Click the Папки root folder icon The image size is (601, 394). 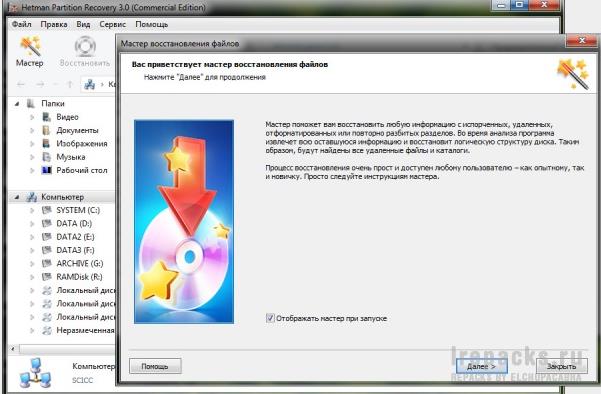[31, 103]
